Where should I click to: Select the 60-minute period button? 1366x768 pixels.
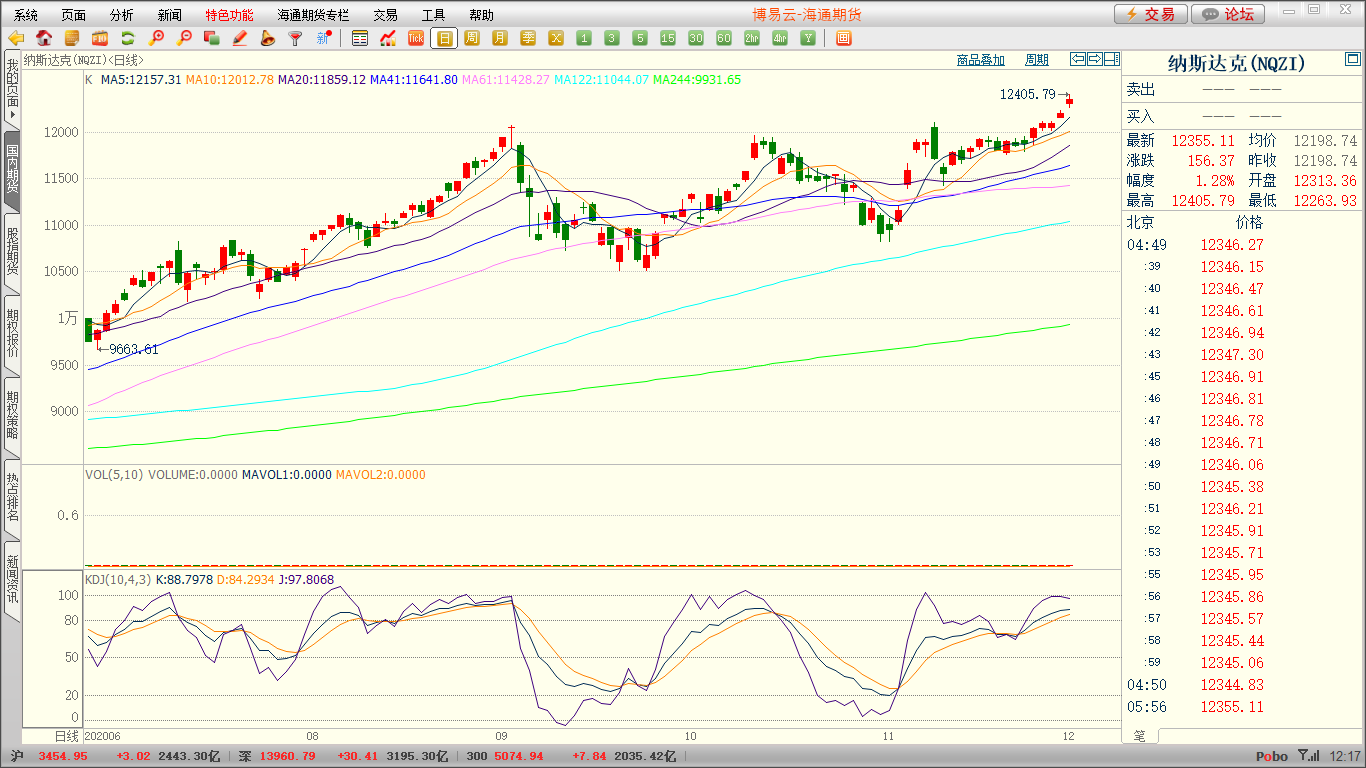pos(724,38)
